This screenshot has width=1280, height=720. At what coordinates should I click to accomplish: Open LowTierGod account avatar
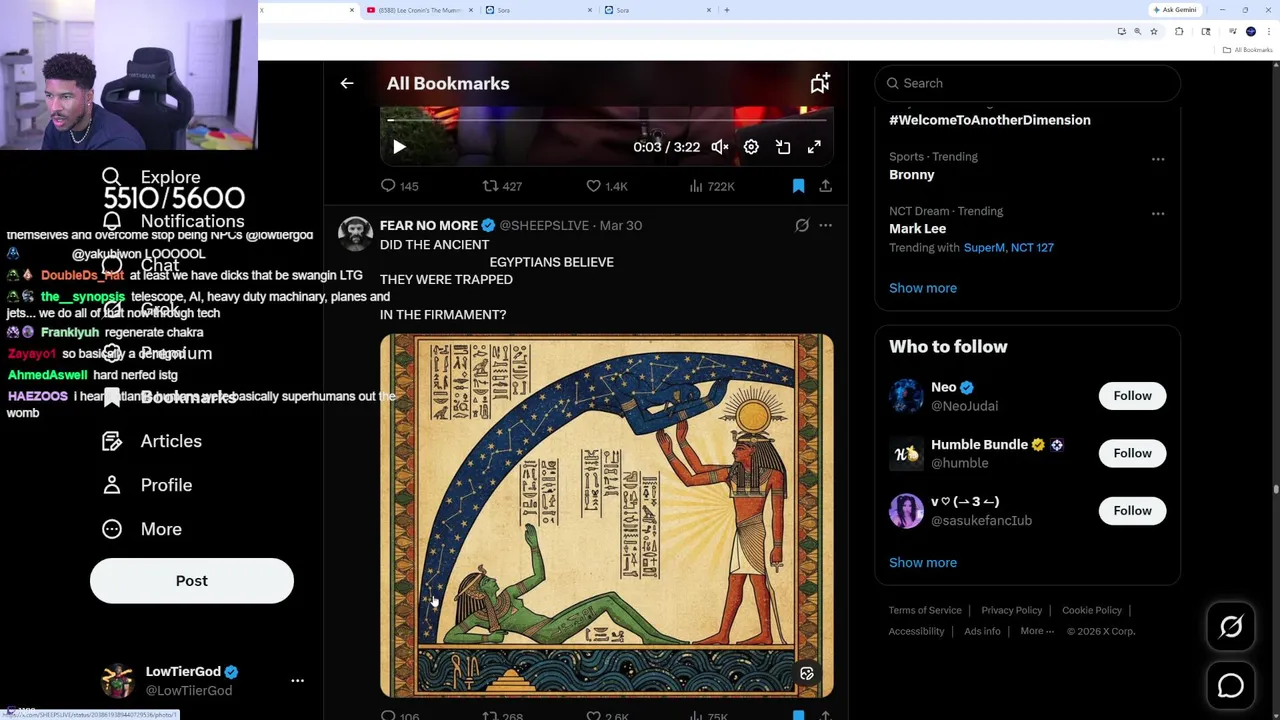tap(118, 681)
